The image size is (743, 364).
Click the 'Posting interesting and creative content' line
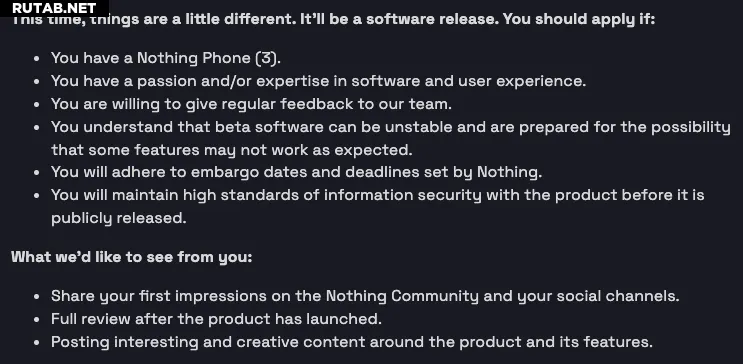tap(352, 342)
